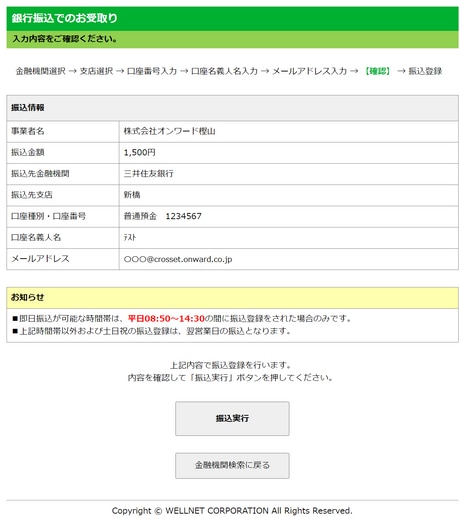Select the 口座名義人名入力 breadcrumb step
Image resolution: width=460 pixels, height=523 pixels.
tap(224, 71)
